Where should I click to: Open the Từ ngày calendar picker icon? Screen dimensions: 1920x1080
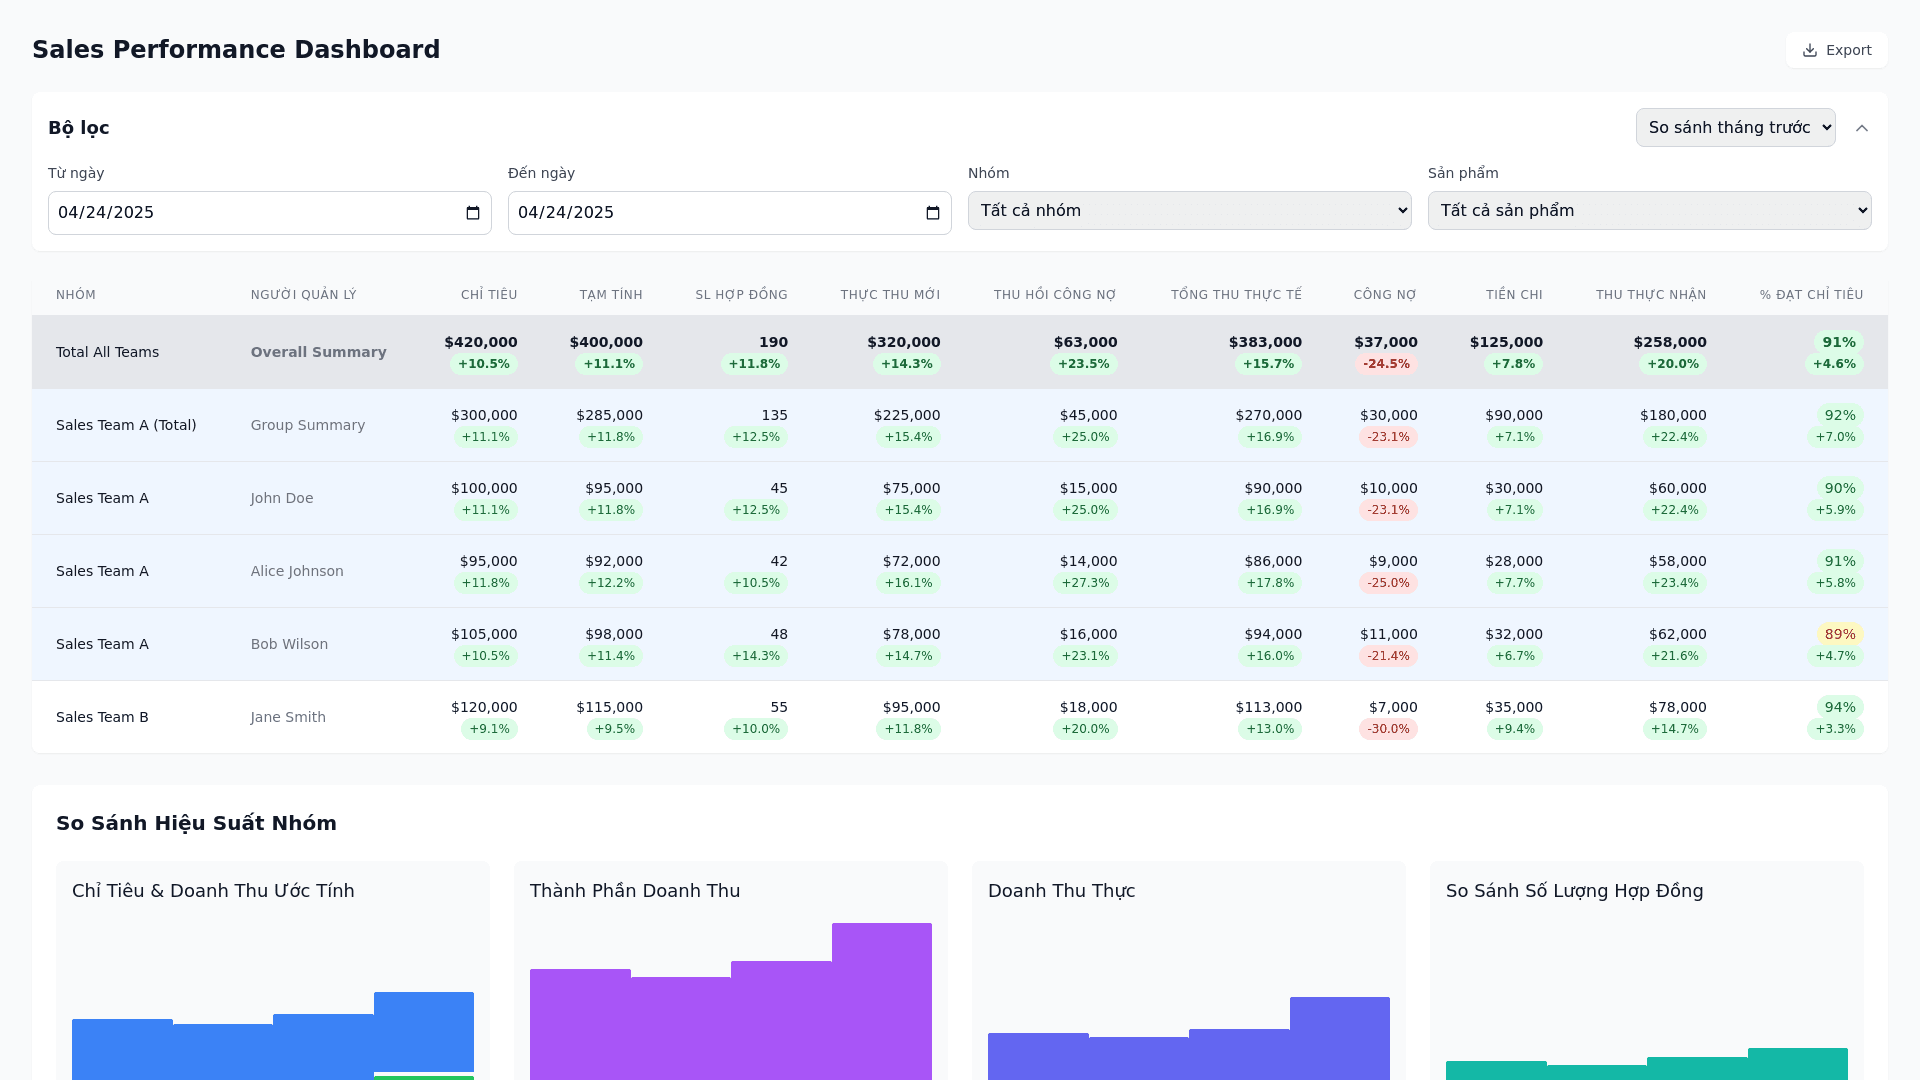[x=473, y=213]
